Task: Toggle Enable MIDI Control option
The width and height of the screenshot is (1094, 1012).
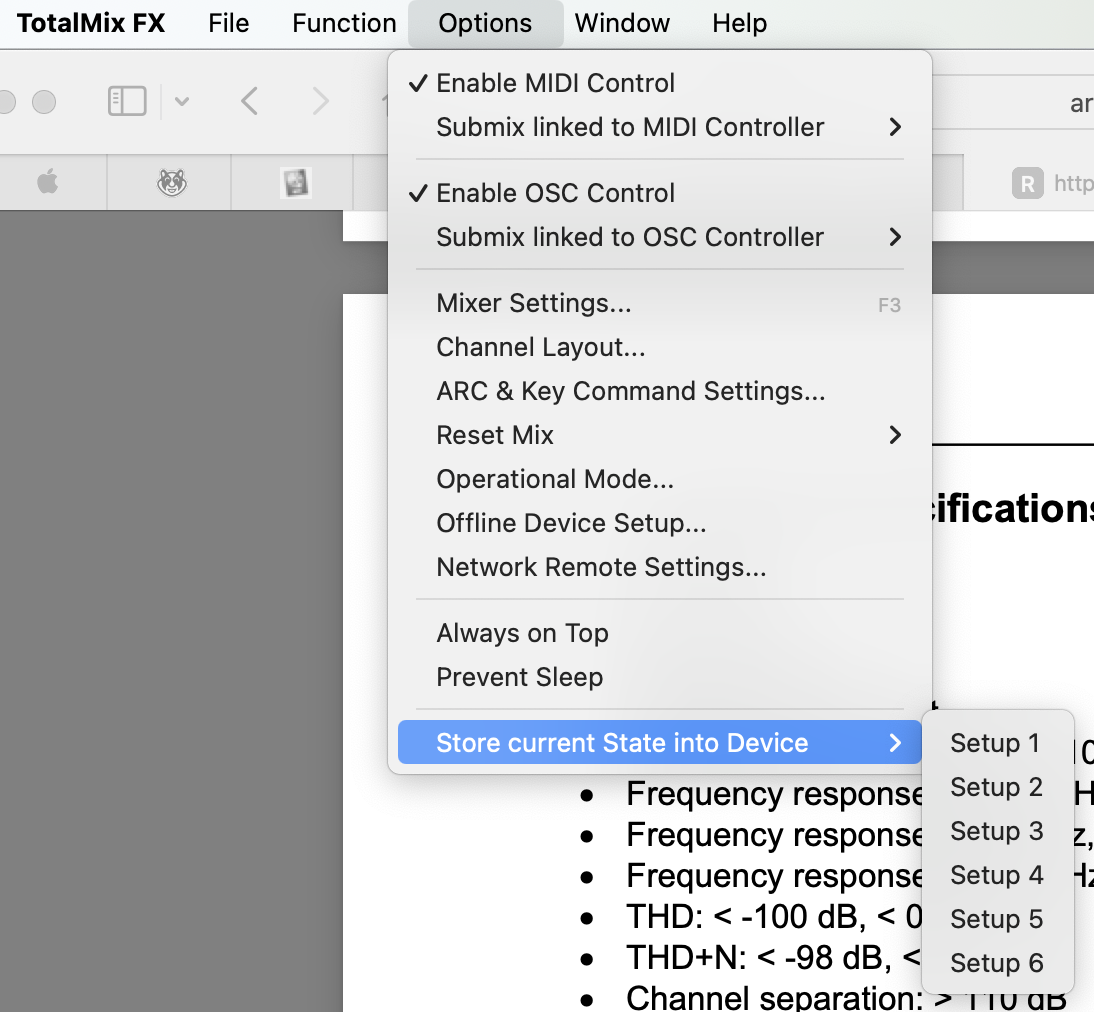Action: [x=659, y=83]
